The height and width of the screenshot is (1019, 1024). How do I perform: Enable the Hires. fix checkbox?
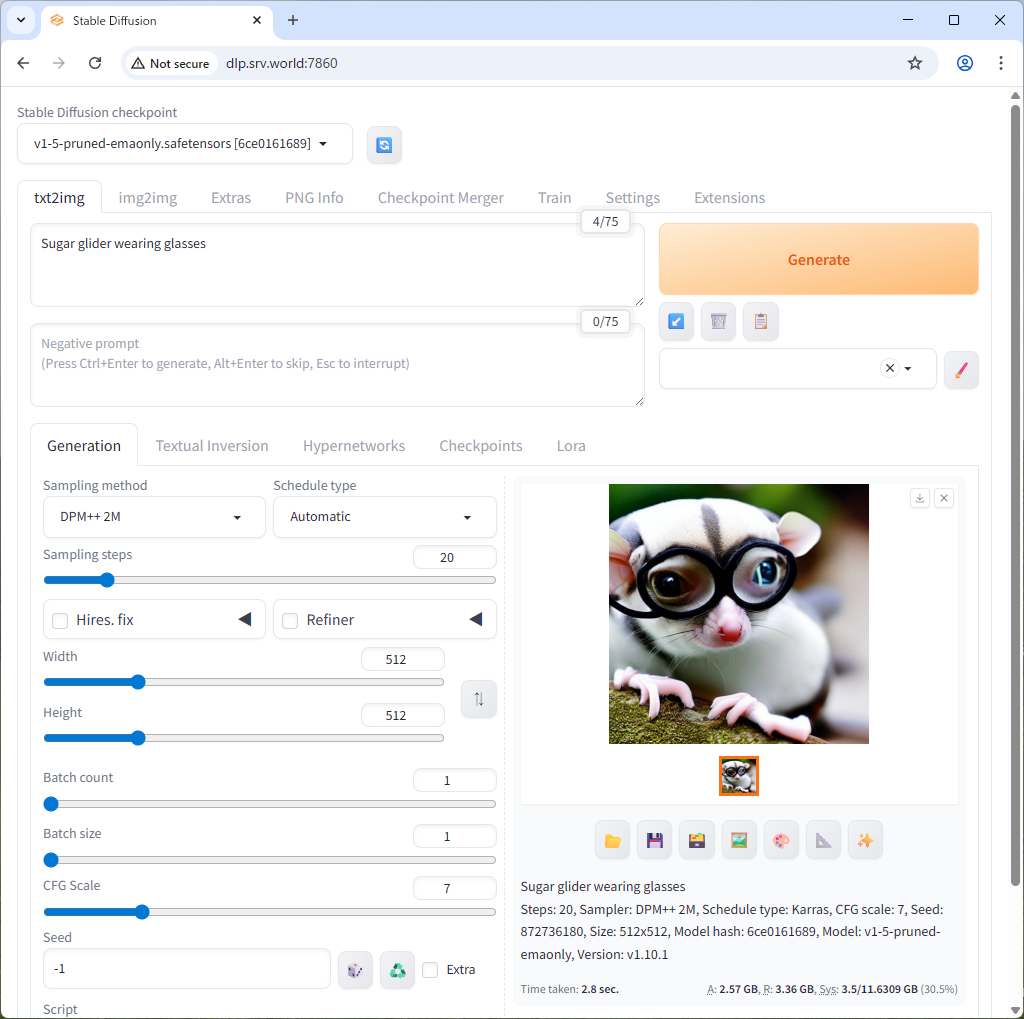click(x=60, y=619)
